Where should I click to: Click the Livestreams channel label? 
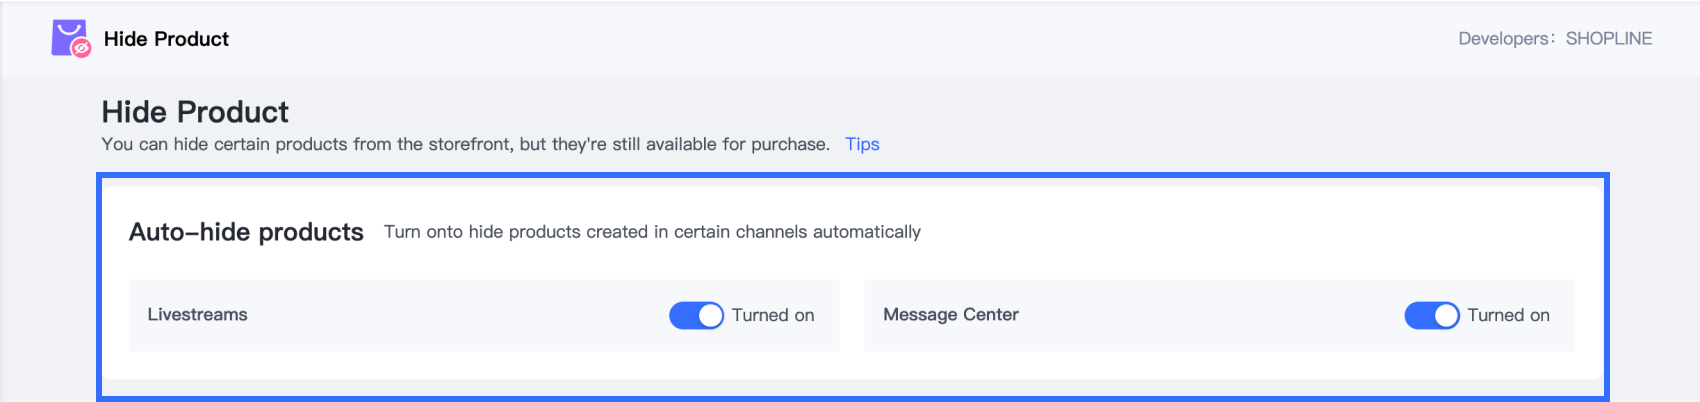click(x=197, y=315)
